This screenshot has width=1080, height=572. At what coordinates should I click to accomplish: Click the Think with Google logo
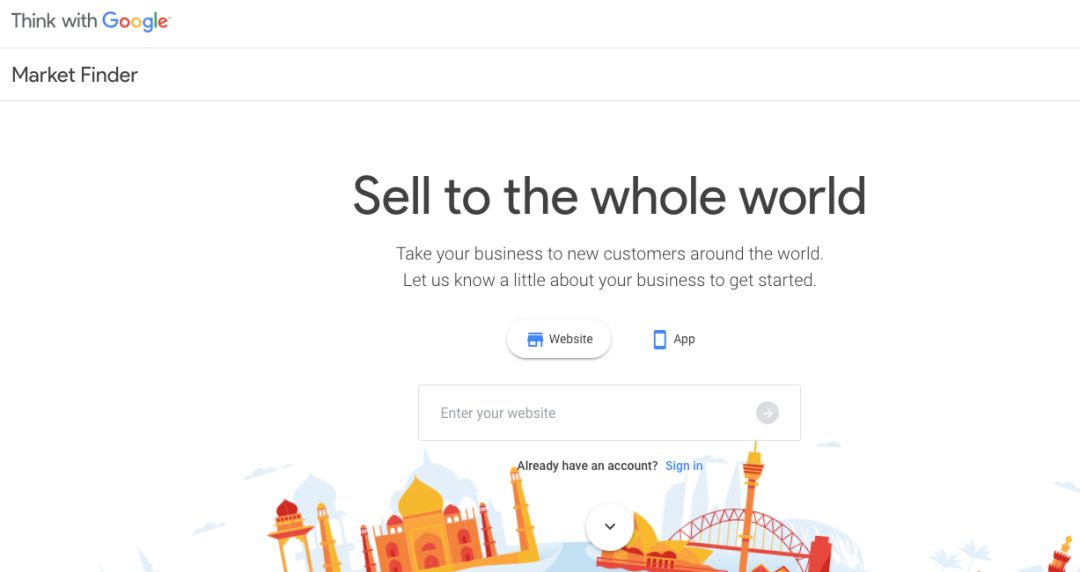pos(91,21)
